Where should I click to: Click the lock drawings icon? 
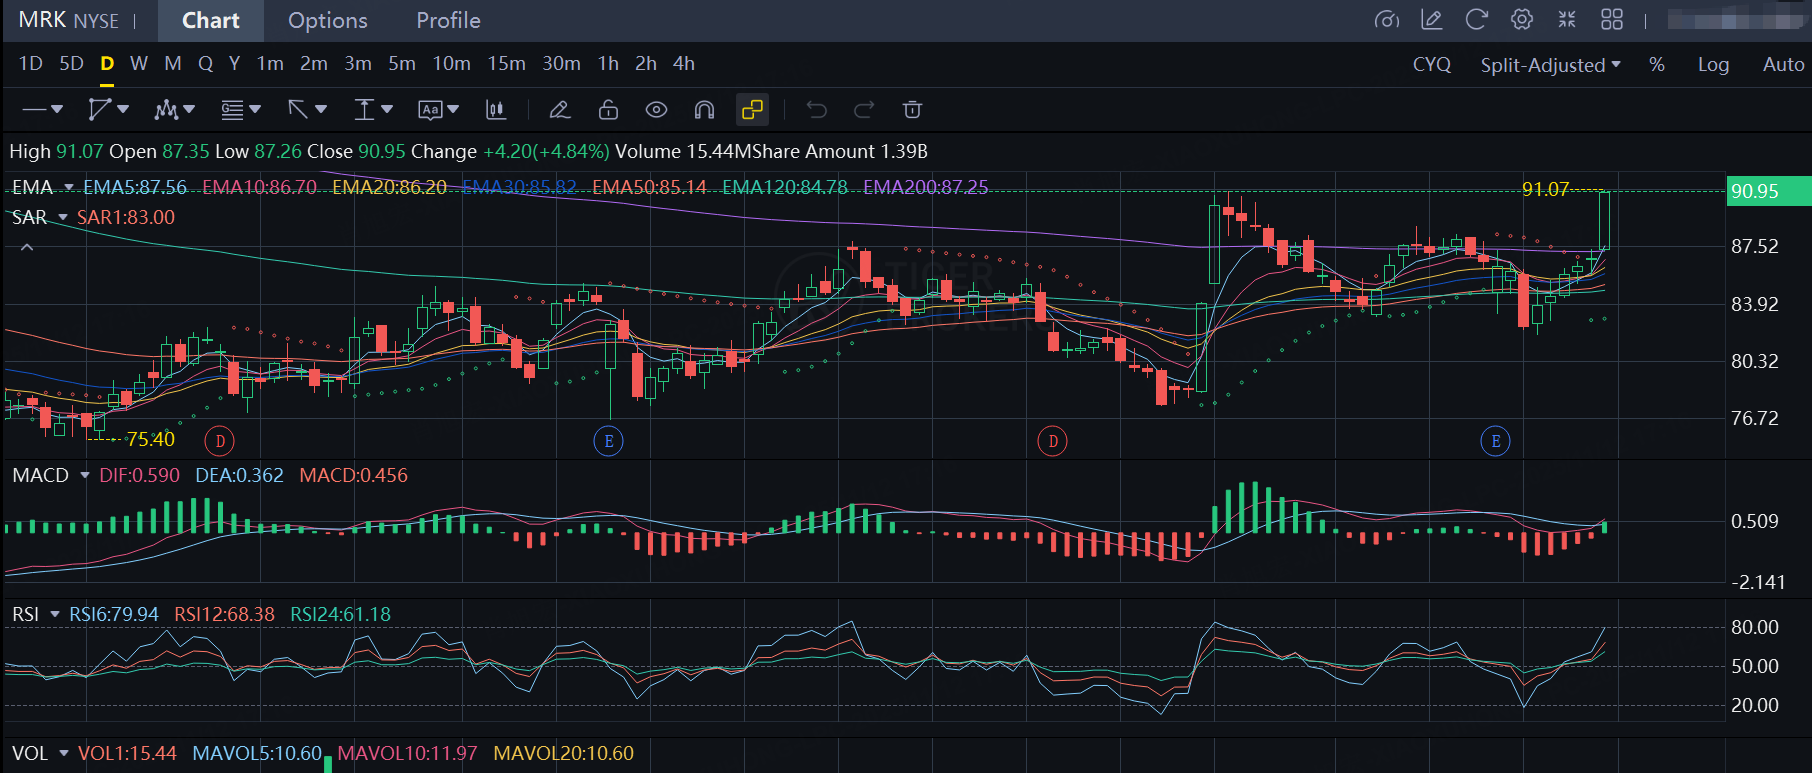[608, 110]
